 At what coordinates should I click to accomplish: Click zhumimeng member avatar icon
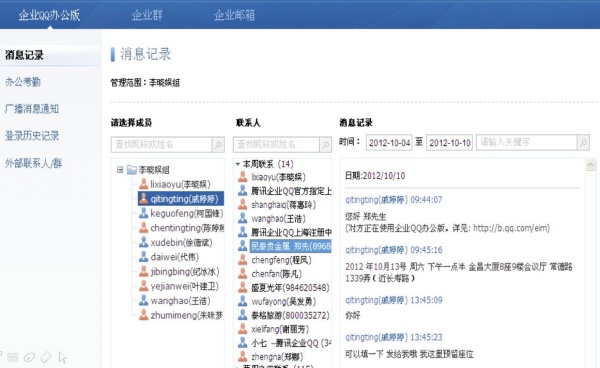click(143, 315)
